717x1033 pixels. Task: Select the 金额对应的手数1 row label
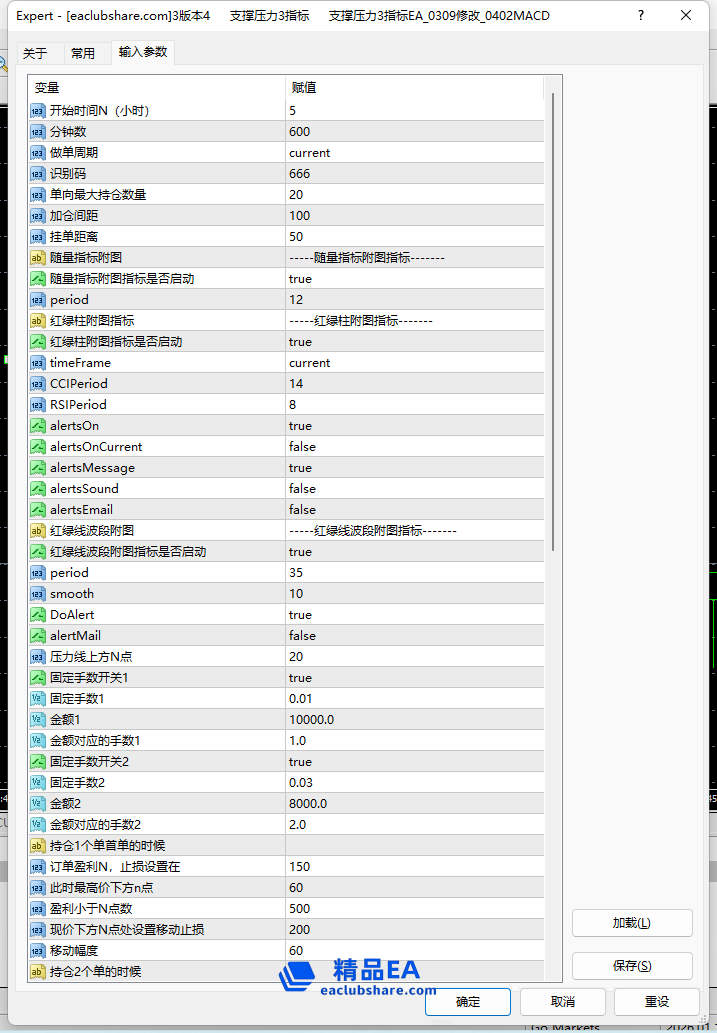[x=95, y=741]
